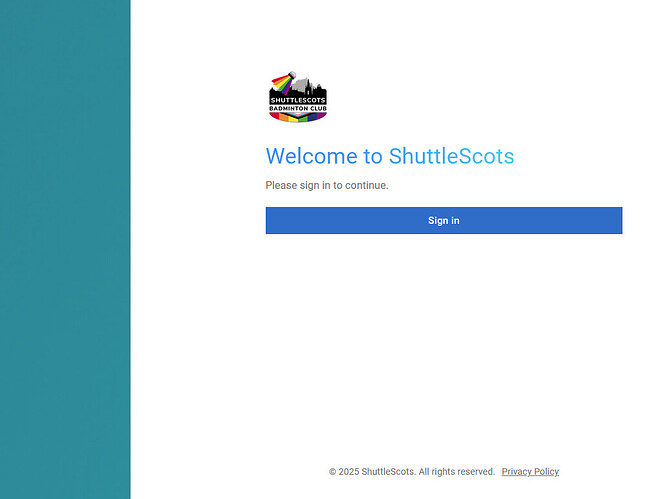The width and height of the screenshot is (671, 499).
Task: Click the 'Please sign in to continue.' text
Action: pos(327,185)
